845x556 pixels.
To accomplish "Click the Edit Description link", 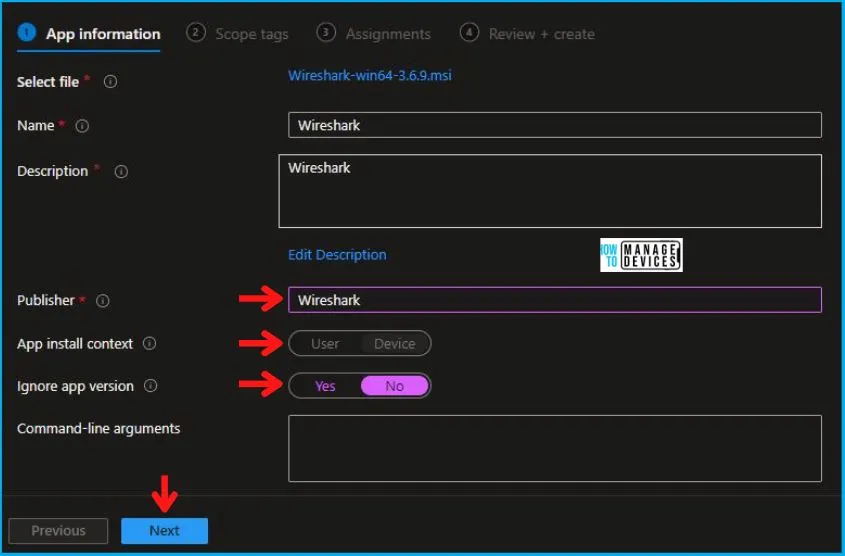I will point(337,255).
